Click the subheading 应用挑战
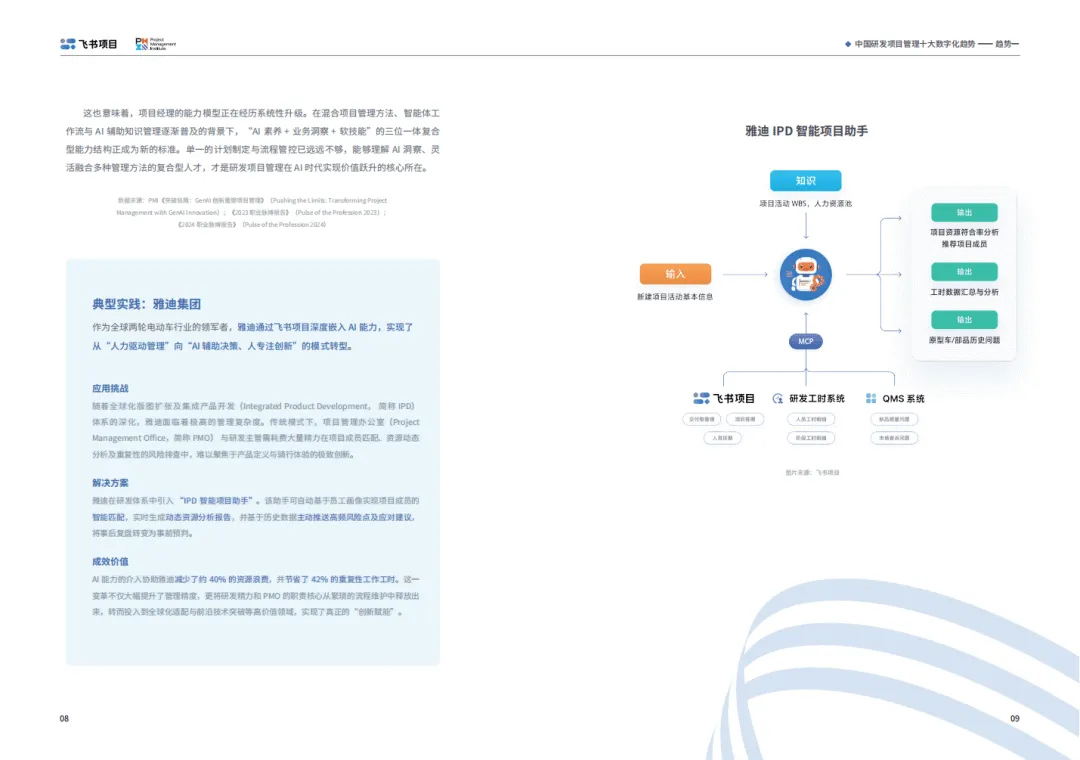Image resolution: width=1080 pixels, height=760 pixels. pos(110,389)
